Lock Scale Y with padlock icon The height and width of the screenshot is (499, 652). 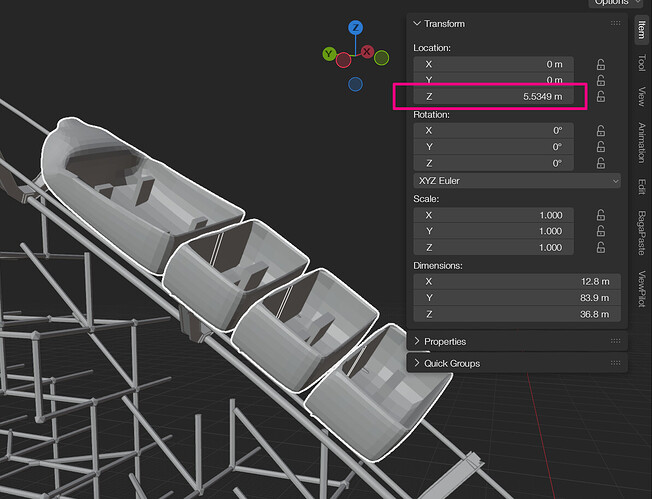tap(601, 231)
